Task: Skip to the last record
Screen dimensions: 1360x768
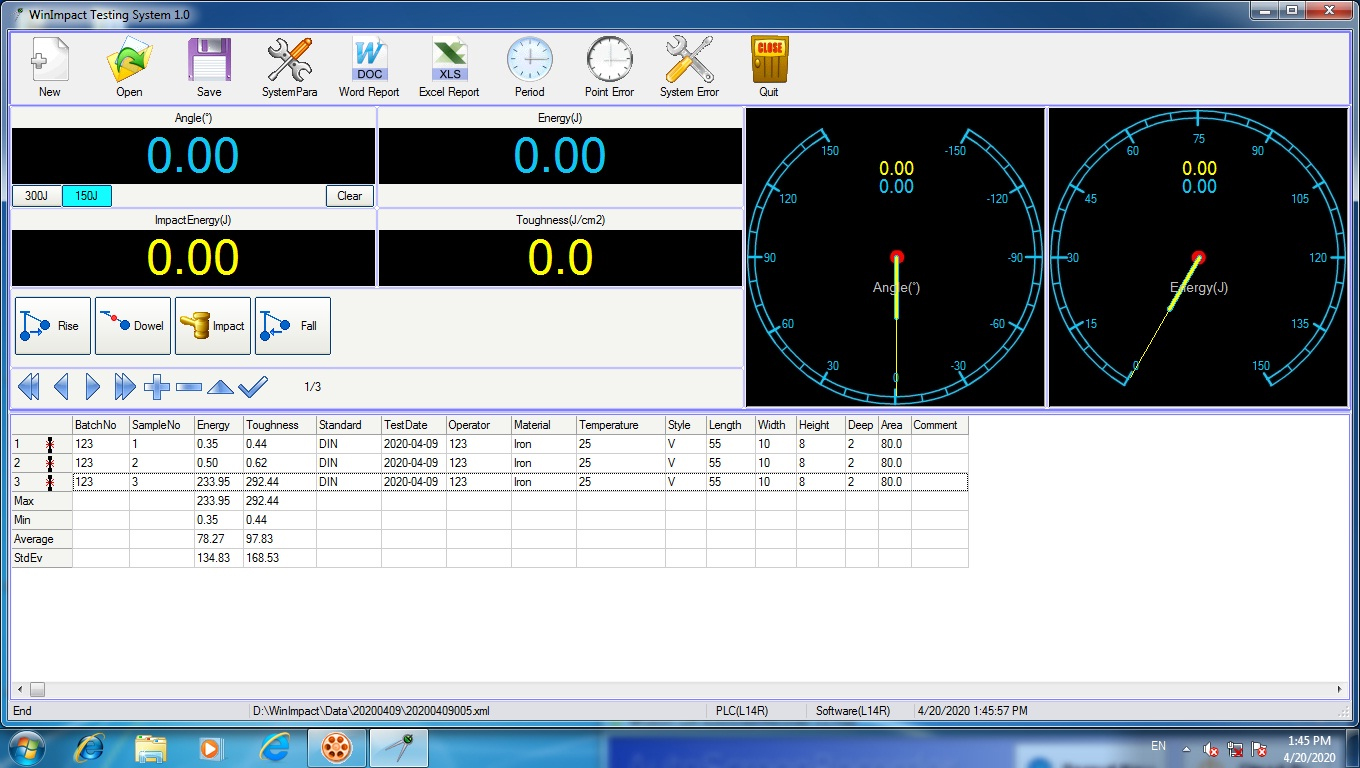Action: [124, 386]
